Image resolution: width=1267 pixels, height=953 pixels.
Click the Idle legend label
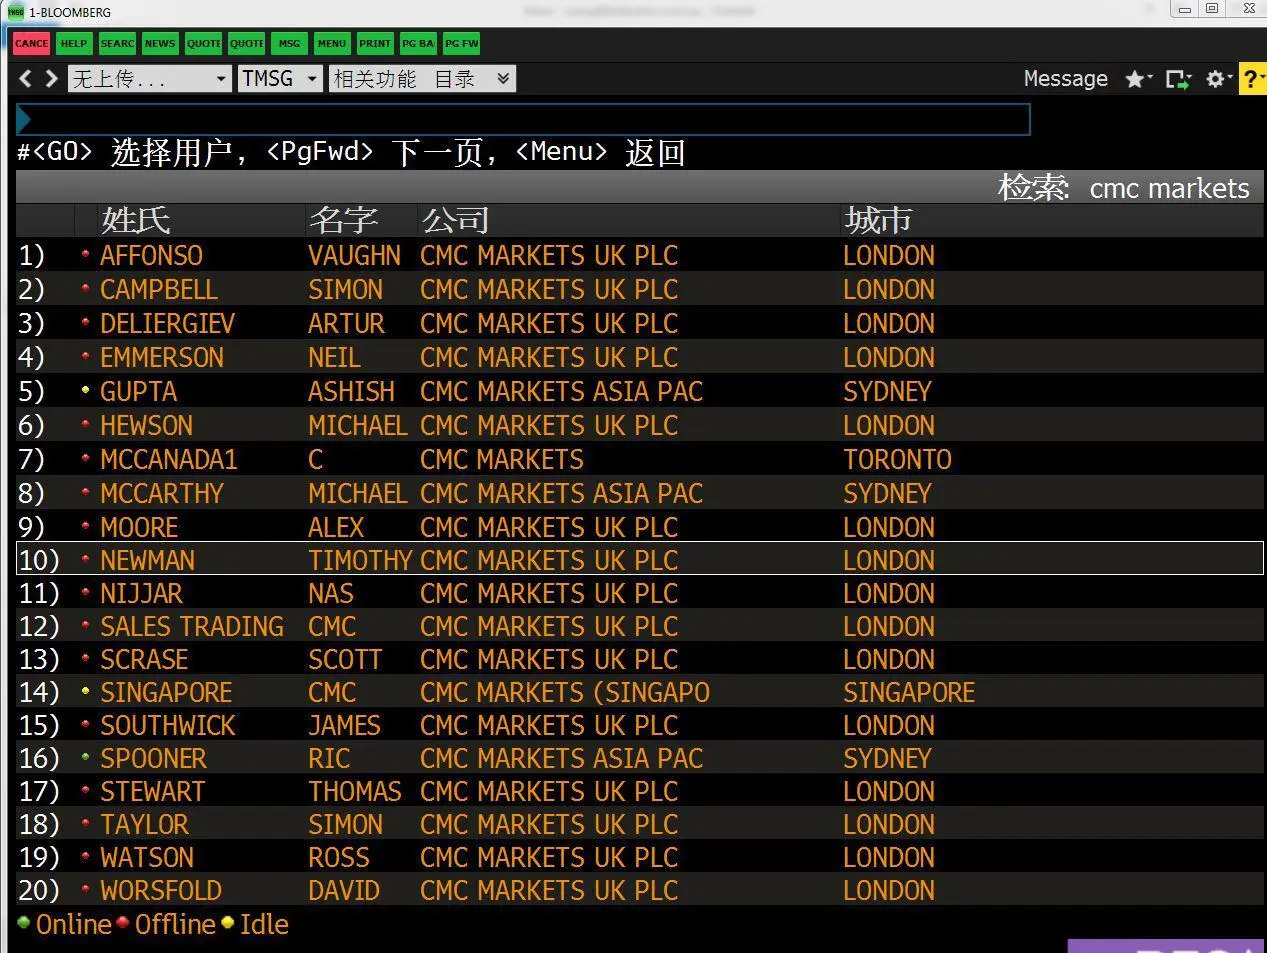264,925
